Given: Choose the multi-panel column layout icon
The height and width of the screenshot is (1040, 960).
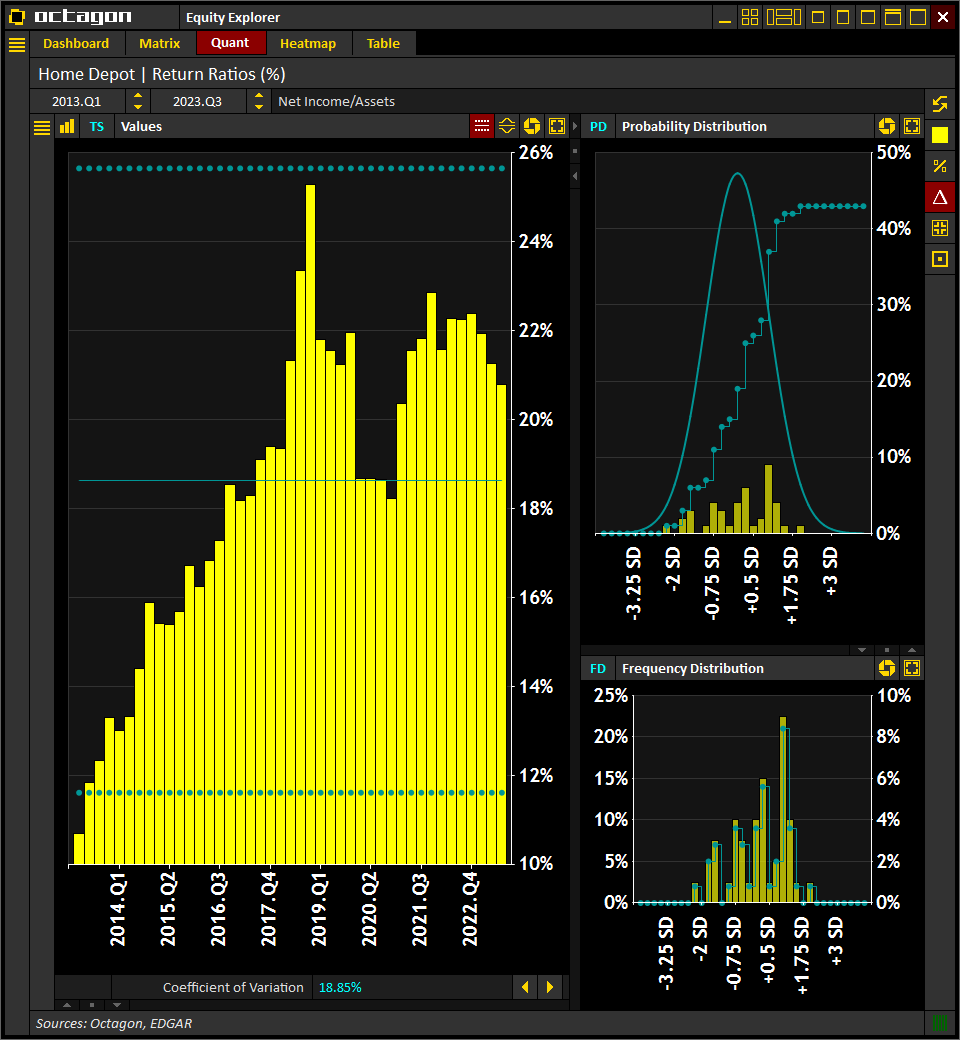Looking at the screenshot, I should (x=784, y=17).
